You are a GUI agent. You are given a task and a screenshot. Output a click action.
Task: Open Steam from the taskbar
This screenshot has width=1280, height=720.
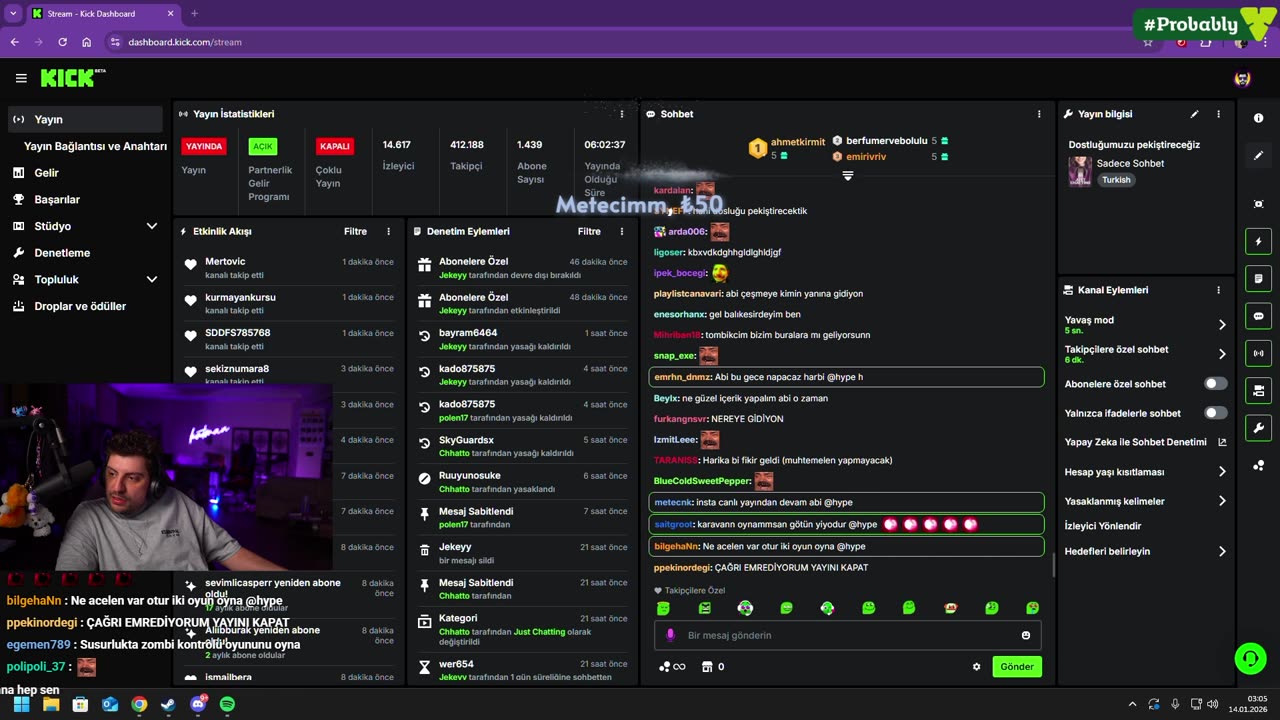pos(168,704)
